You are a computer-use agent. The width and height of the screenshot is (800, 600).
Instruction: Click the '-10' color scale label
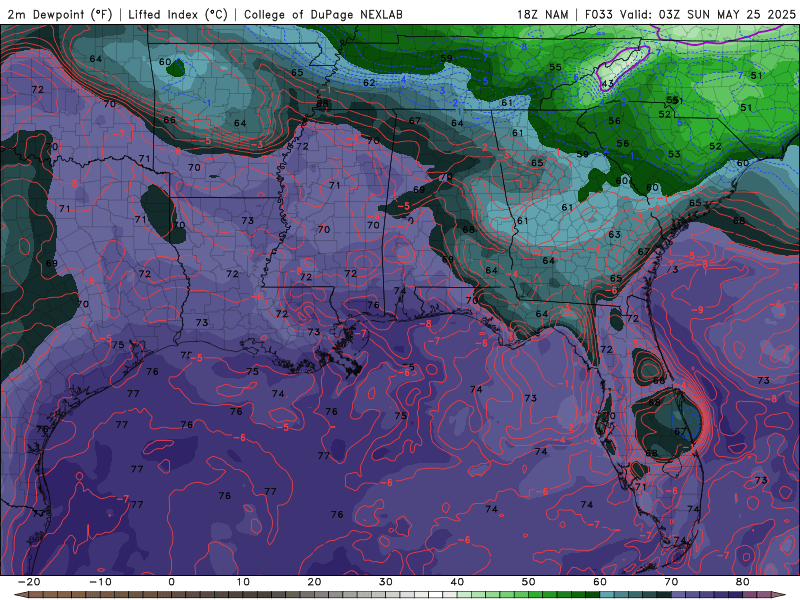(x=100, y=582)
